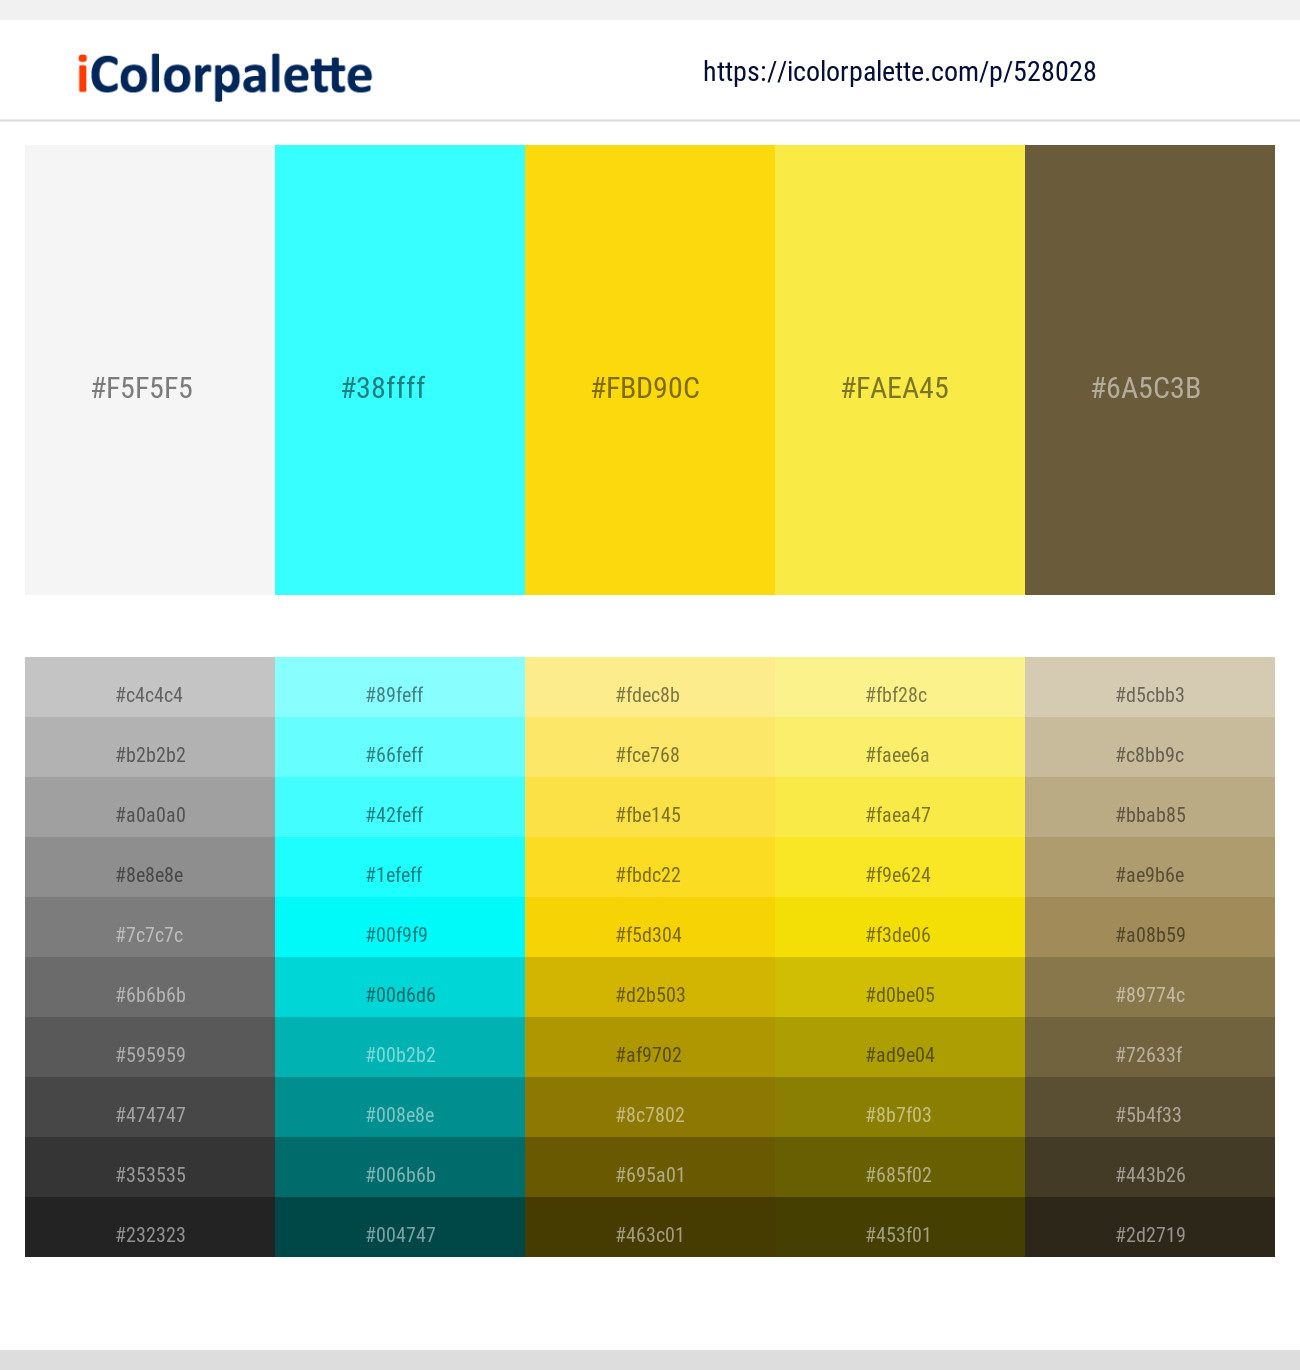Click the #ae9b6e tan shade swatch
The image size is (1300, 1370).
pos(1149,874)
